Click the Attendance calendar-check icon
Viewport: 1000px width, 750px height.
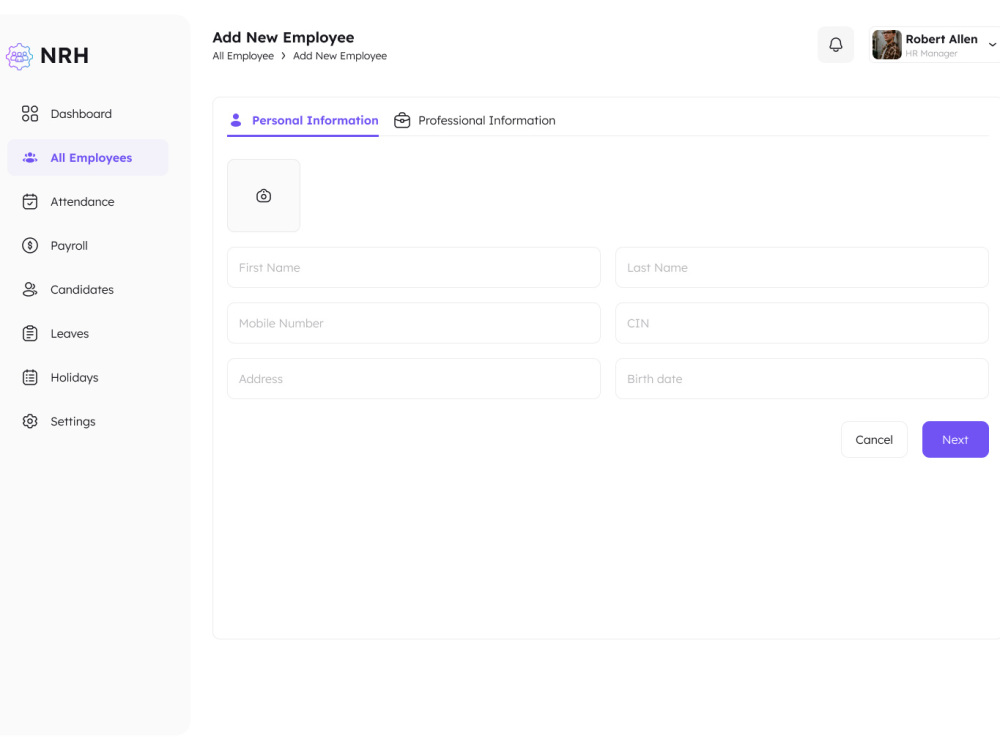coord(30,202)
